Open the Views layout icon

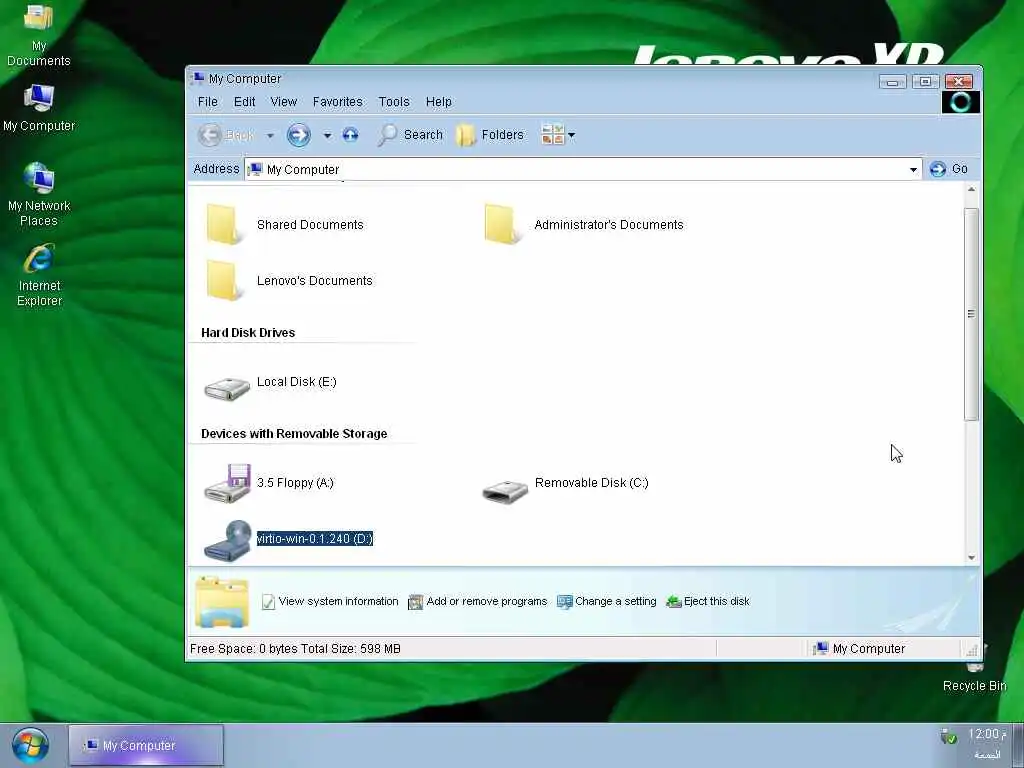[x=552, y=135]
